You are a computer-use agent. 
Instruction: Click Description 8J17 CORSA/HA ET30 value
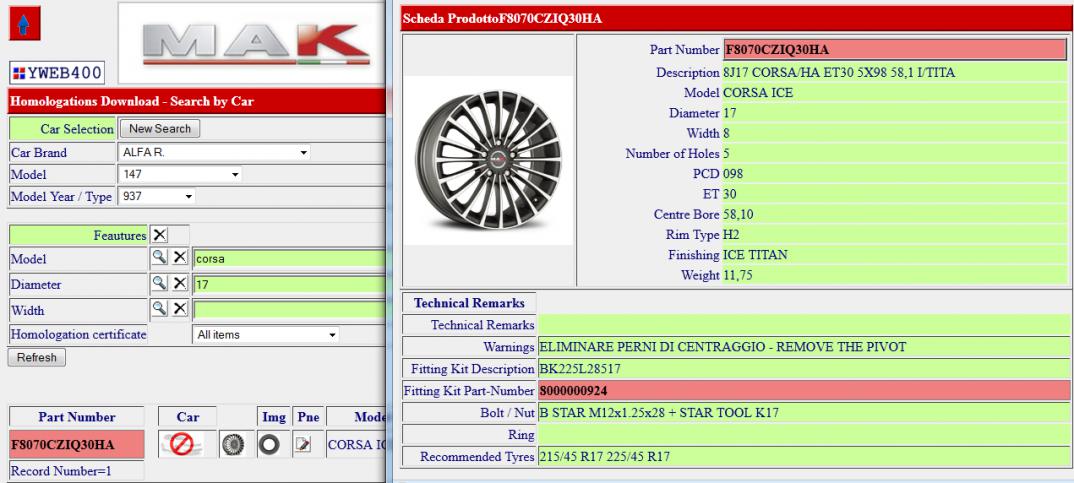[839, 73]
